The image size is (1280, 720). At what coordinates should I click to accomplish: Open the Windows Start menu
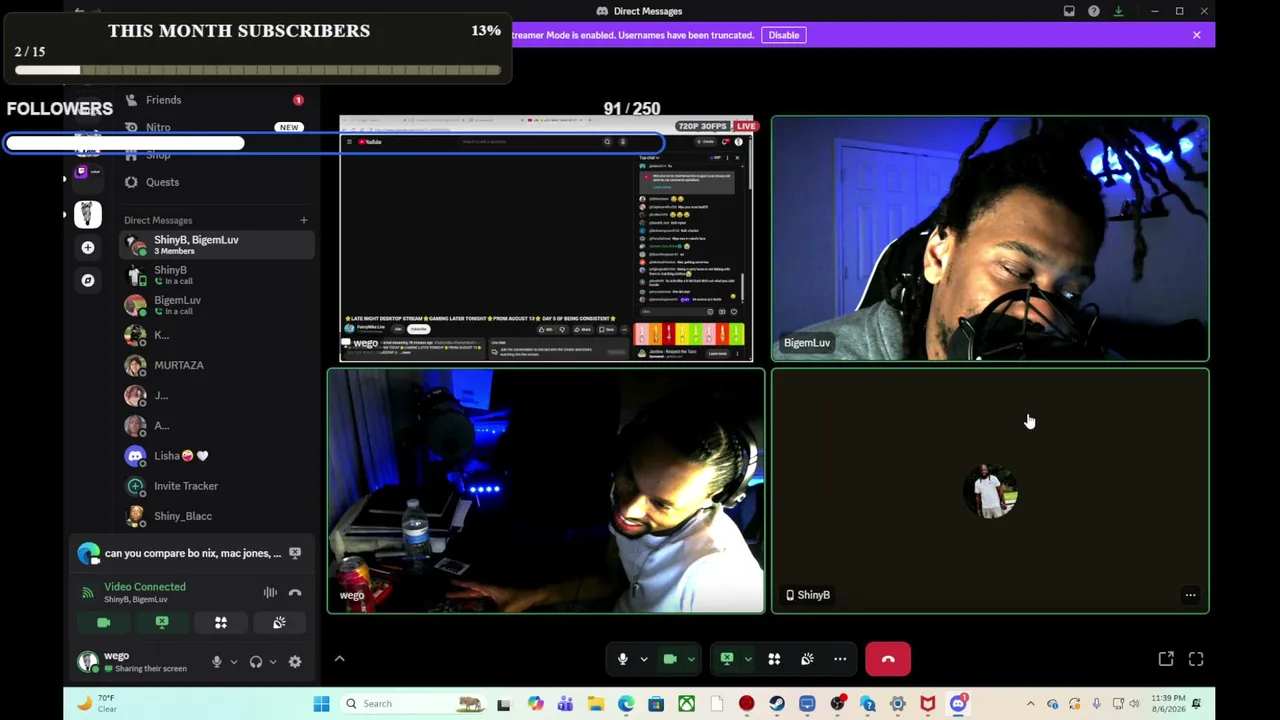pos(321,704)
